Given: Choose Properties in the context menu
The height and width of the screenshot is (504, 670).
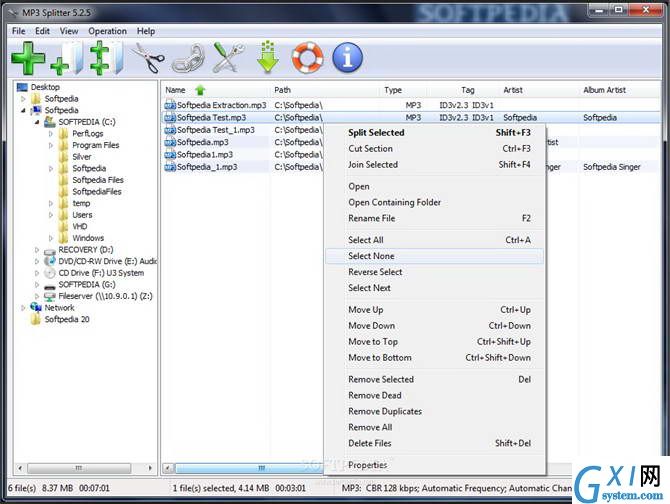Looking at the screenshot, I should pos(435,465).
